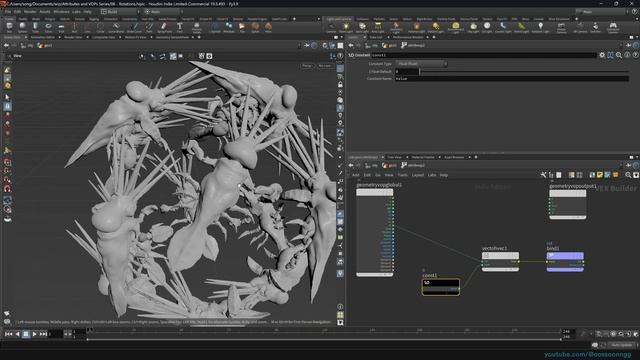Select the const1 node
The width and height of the screenshot is (640, 360).
click(x=440, y=286)
